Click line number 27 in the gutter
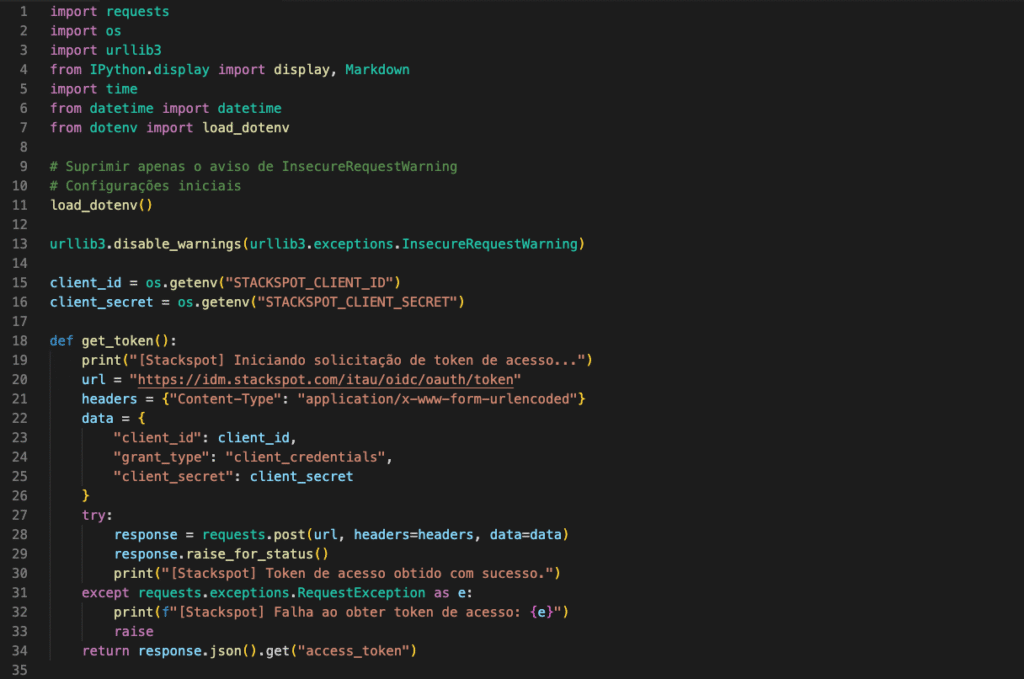This screenshot has height=679, width=1024. 20,515
